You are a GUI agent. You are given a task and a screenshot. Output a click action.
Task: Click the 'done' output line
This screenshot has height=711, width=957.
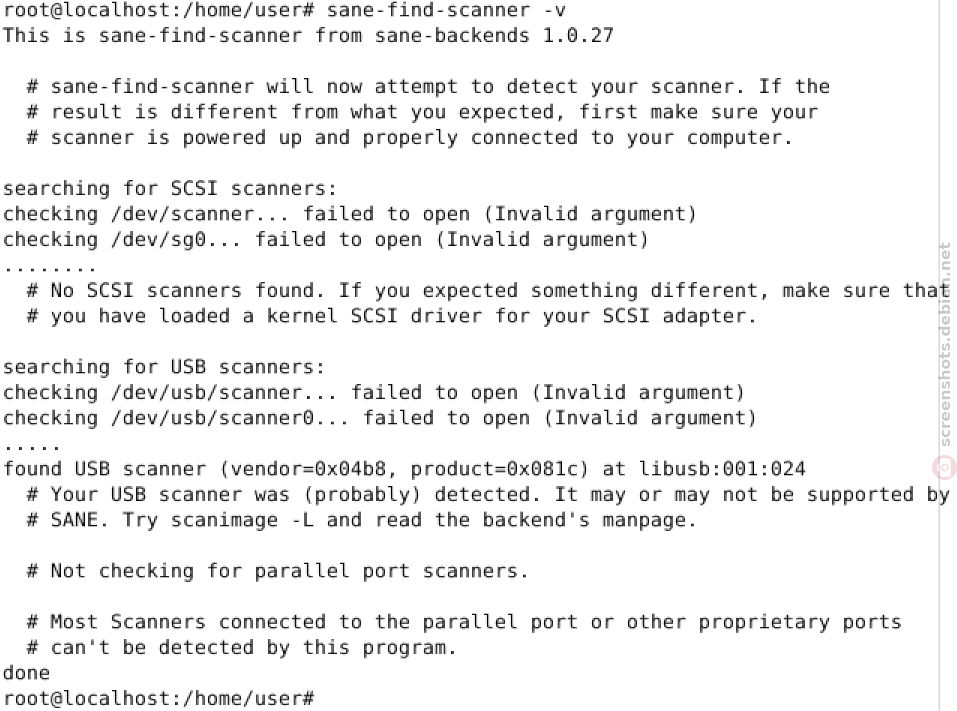tap(26, 673)
